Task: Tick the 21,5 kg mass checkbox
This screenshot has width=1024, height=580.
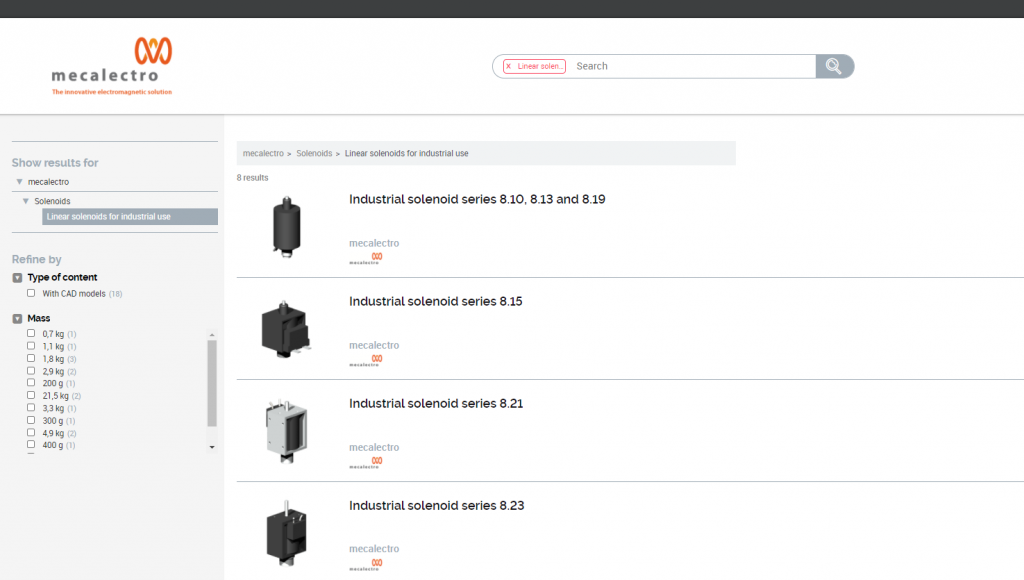Action: [31, 396]
